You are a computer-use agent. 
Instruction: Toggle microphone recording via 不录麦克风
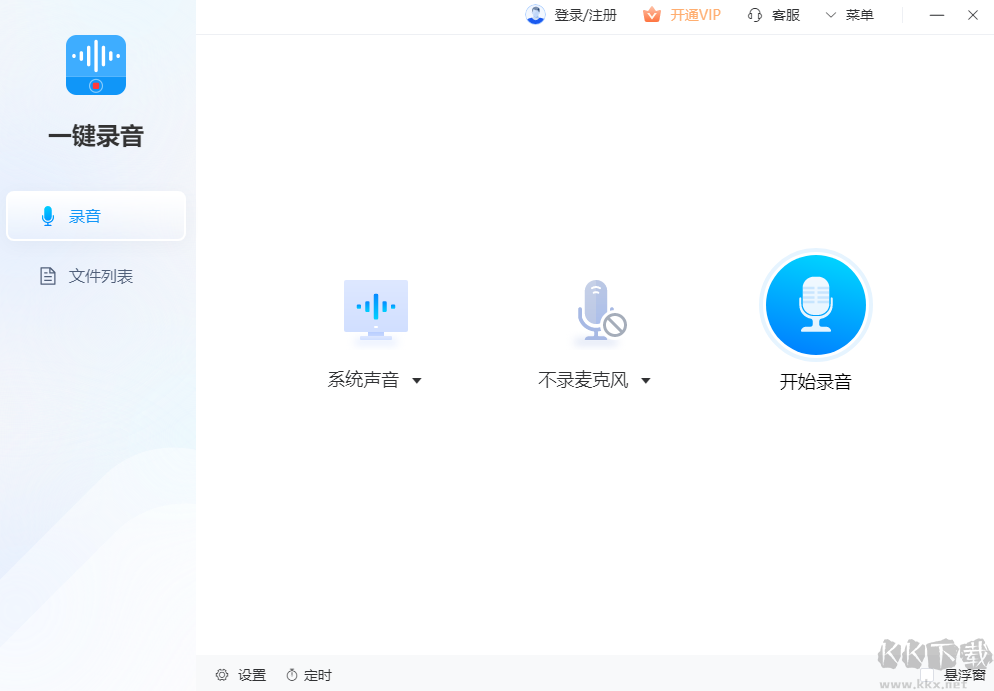click(583, 380)
